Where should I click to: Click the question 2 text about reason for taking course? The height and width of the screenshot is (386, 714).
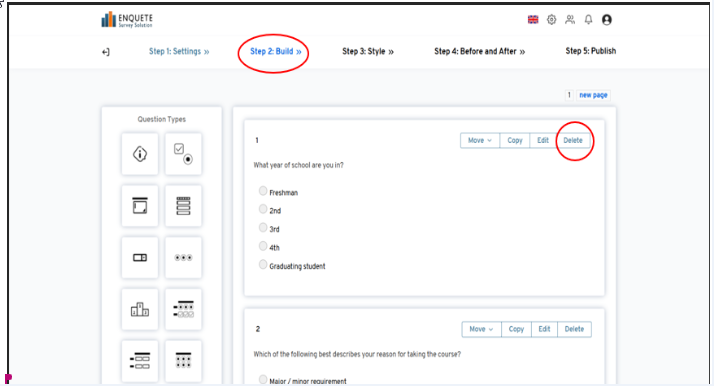357,354
